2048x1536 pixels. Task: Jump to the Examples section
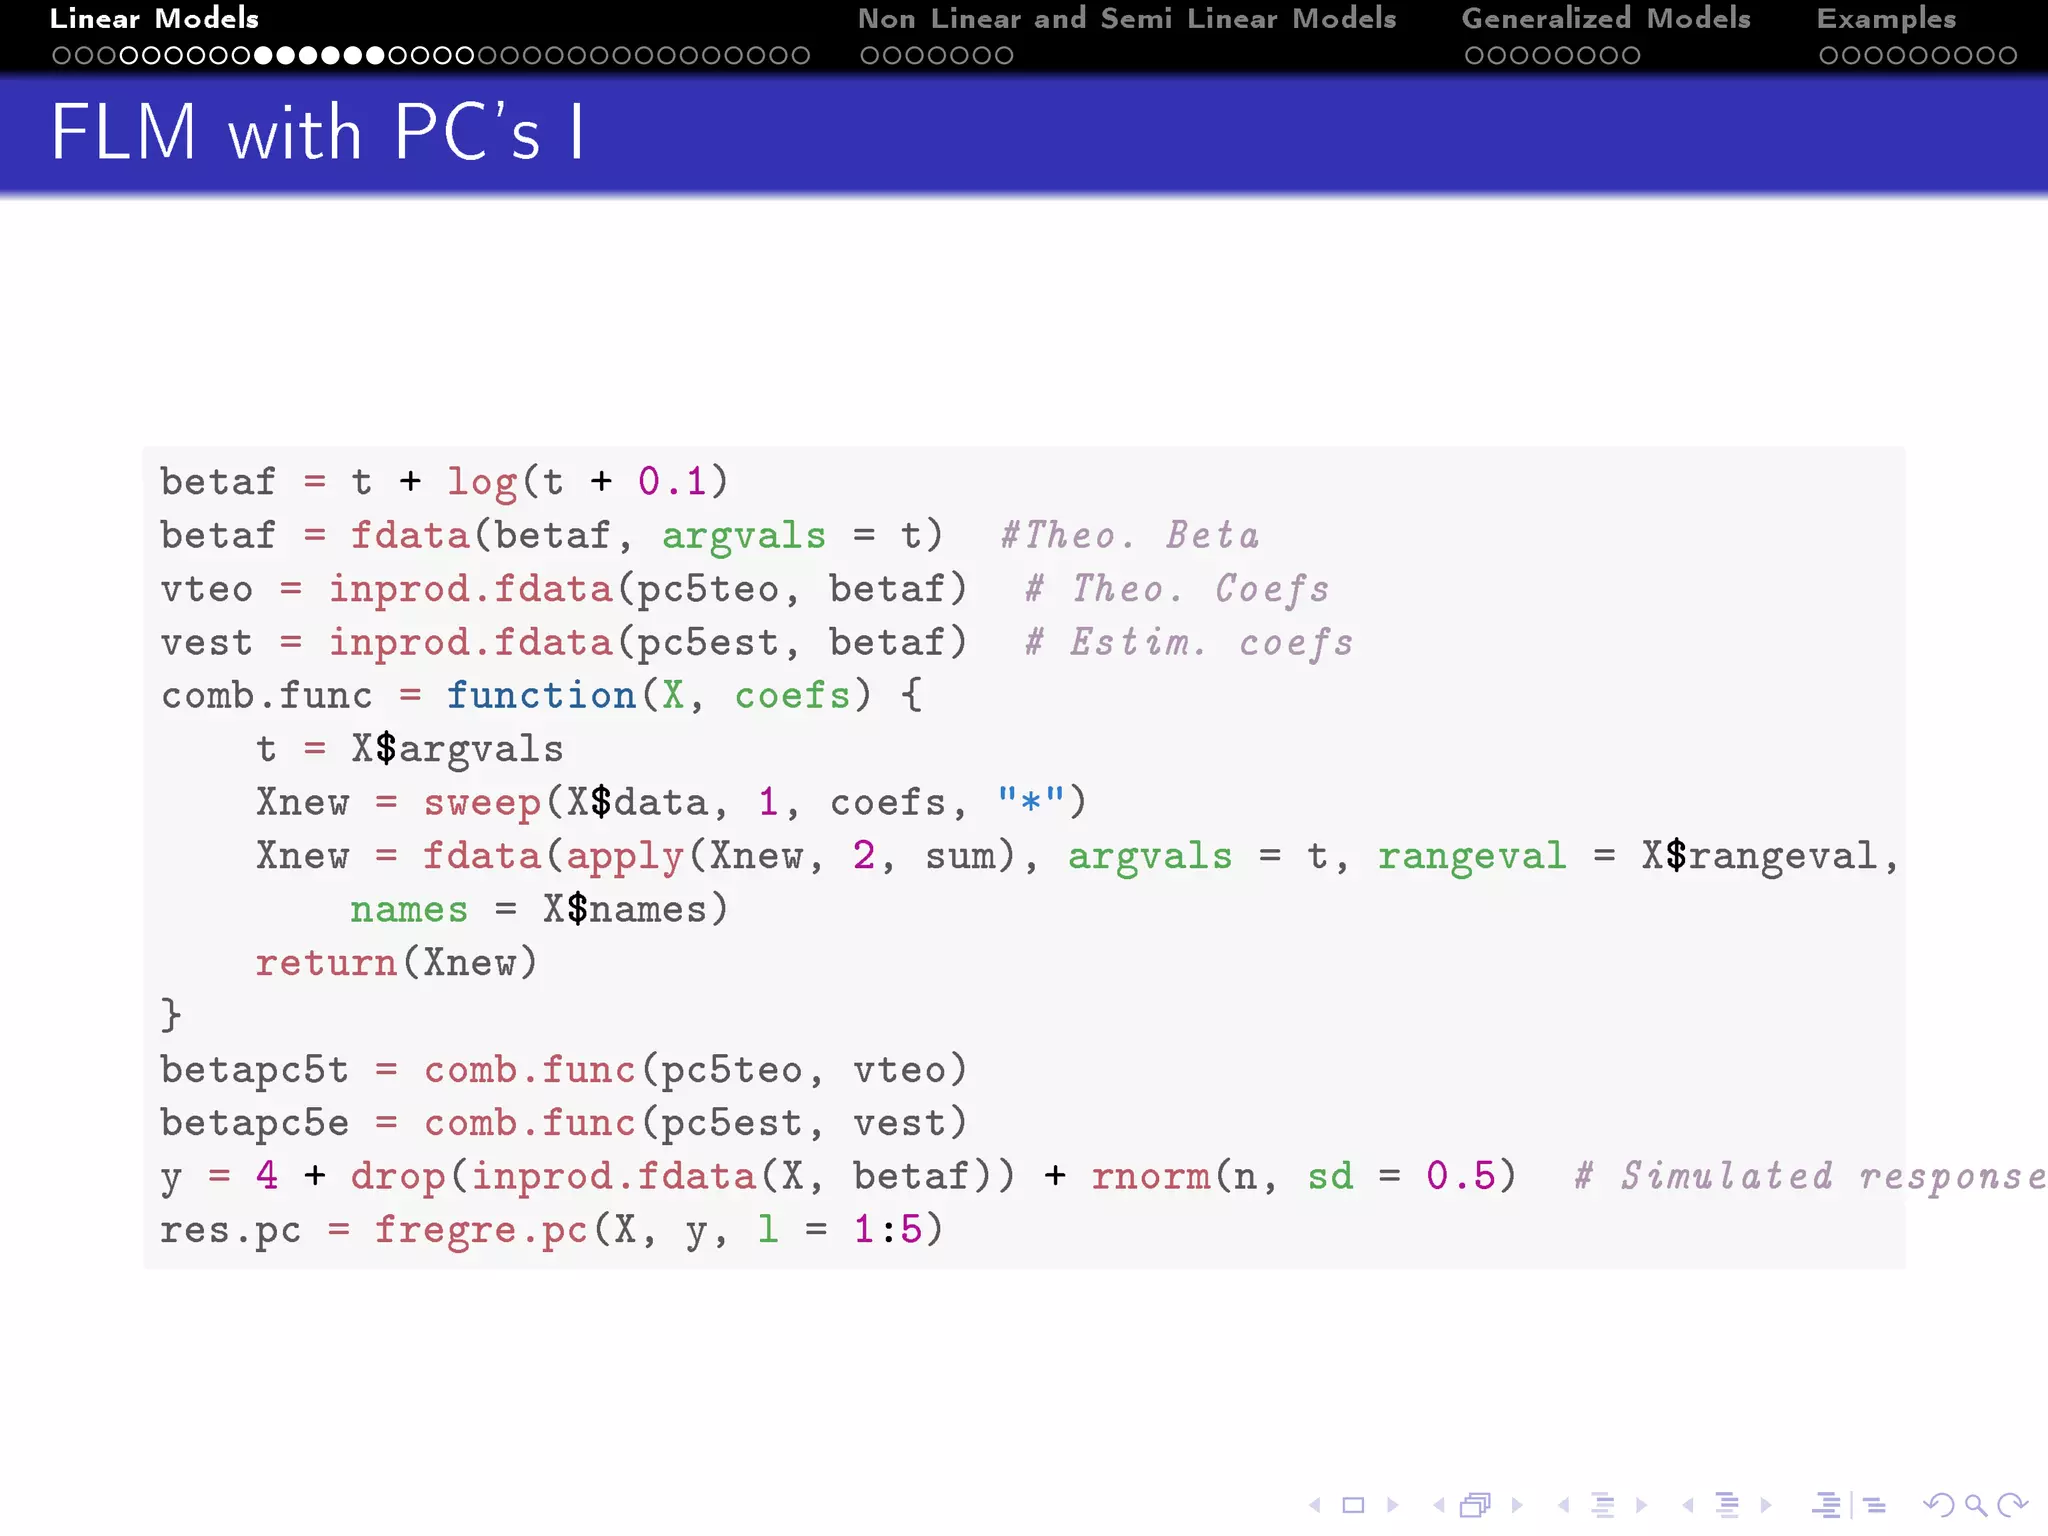[x=1886, y=19]
